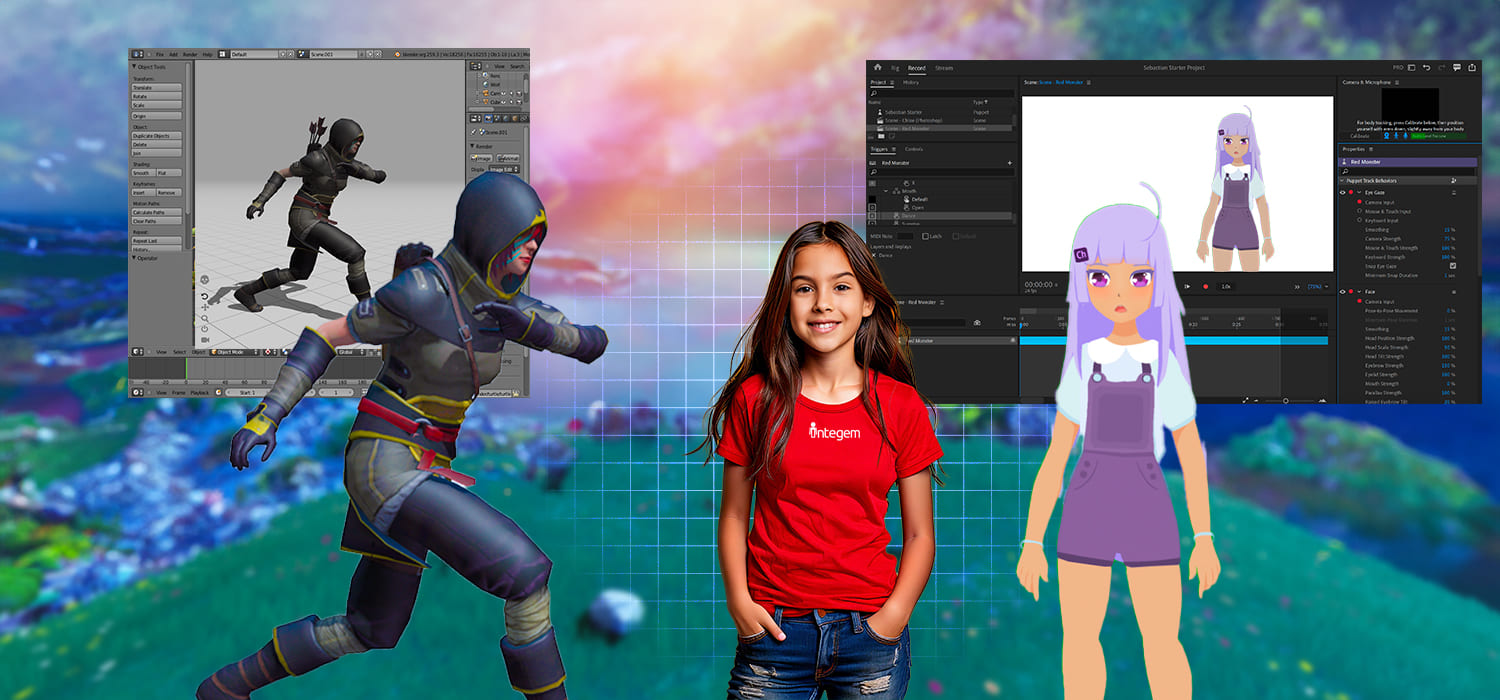Arm Keyboard Input for Eye Gaze

pos(1359,220)
